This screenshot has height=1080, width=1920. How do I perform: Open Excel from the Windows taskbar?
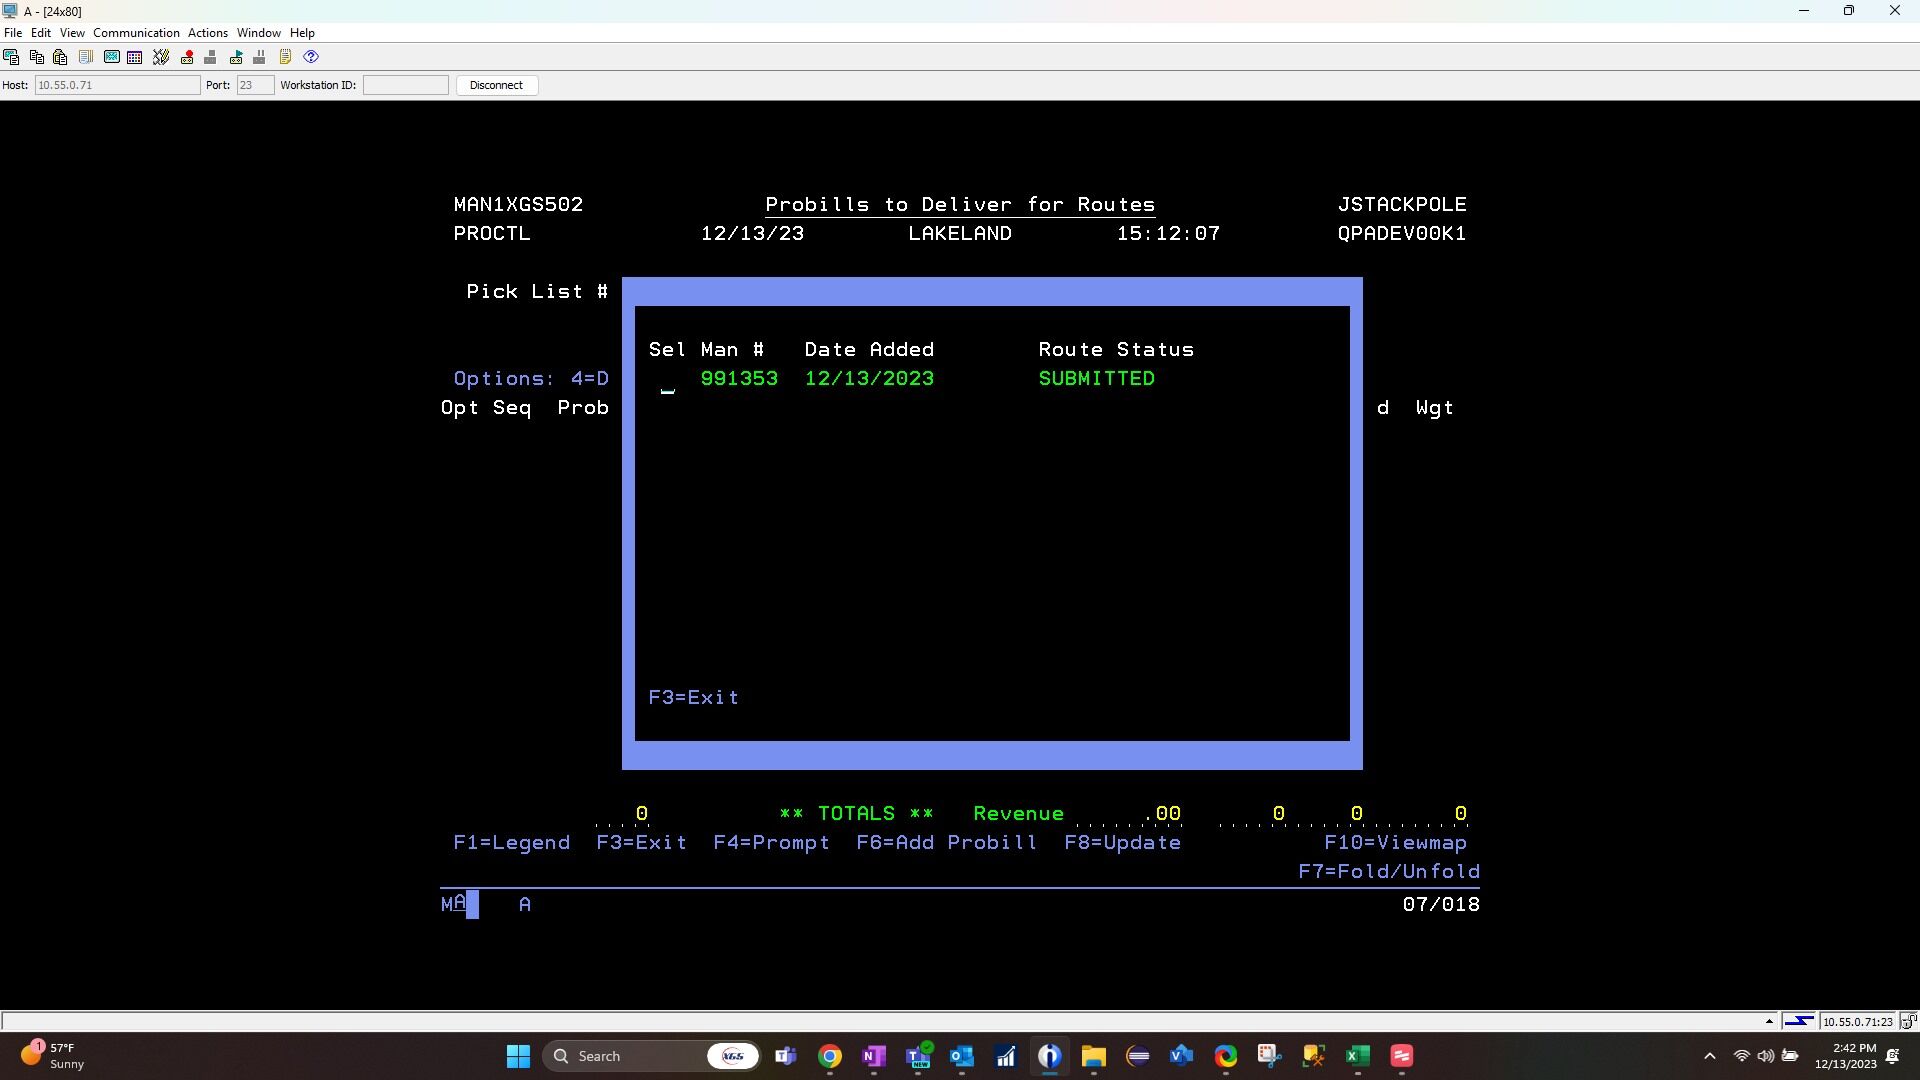1357,1056
